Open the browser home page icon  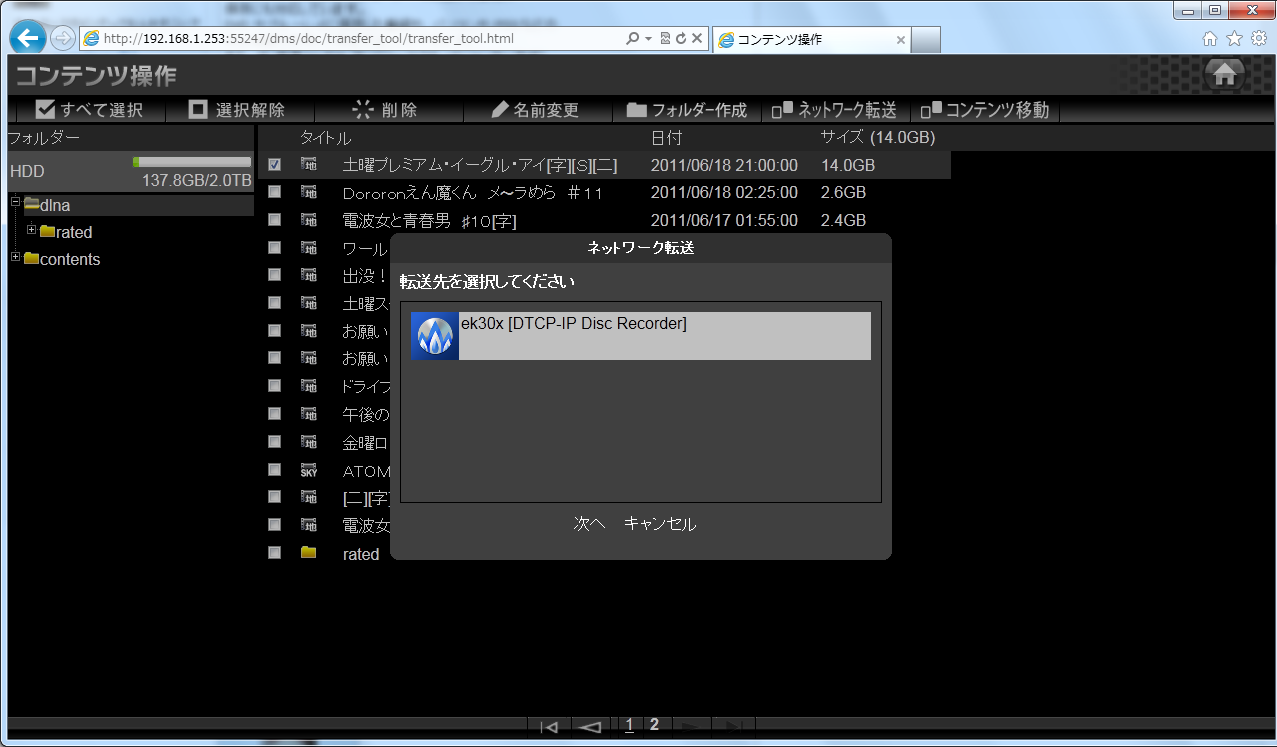(1209, 38)
